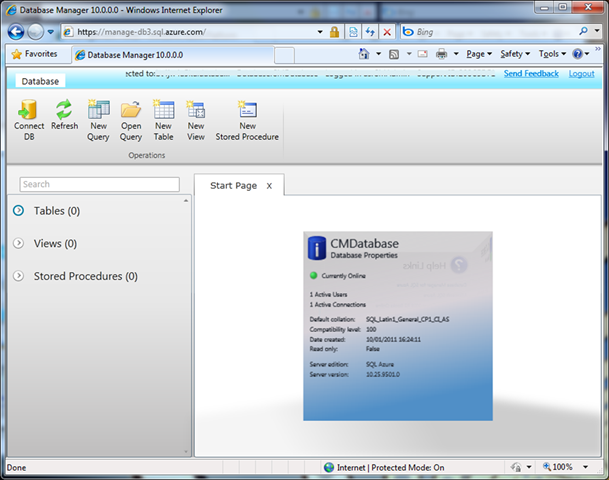Viewport: 609px width, 480px height.
Task: Click in the object Search field
Action: [99, 184]
